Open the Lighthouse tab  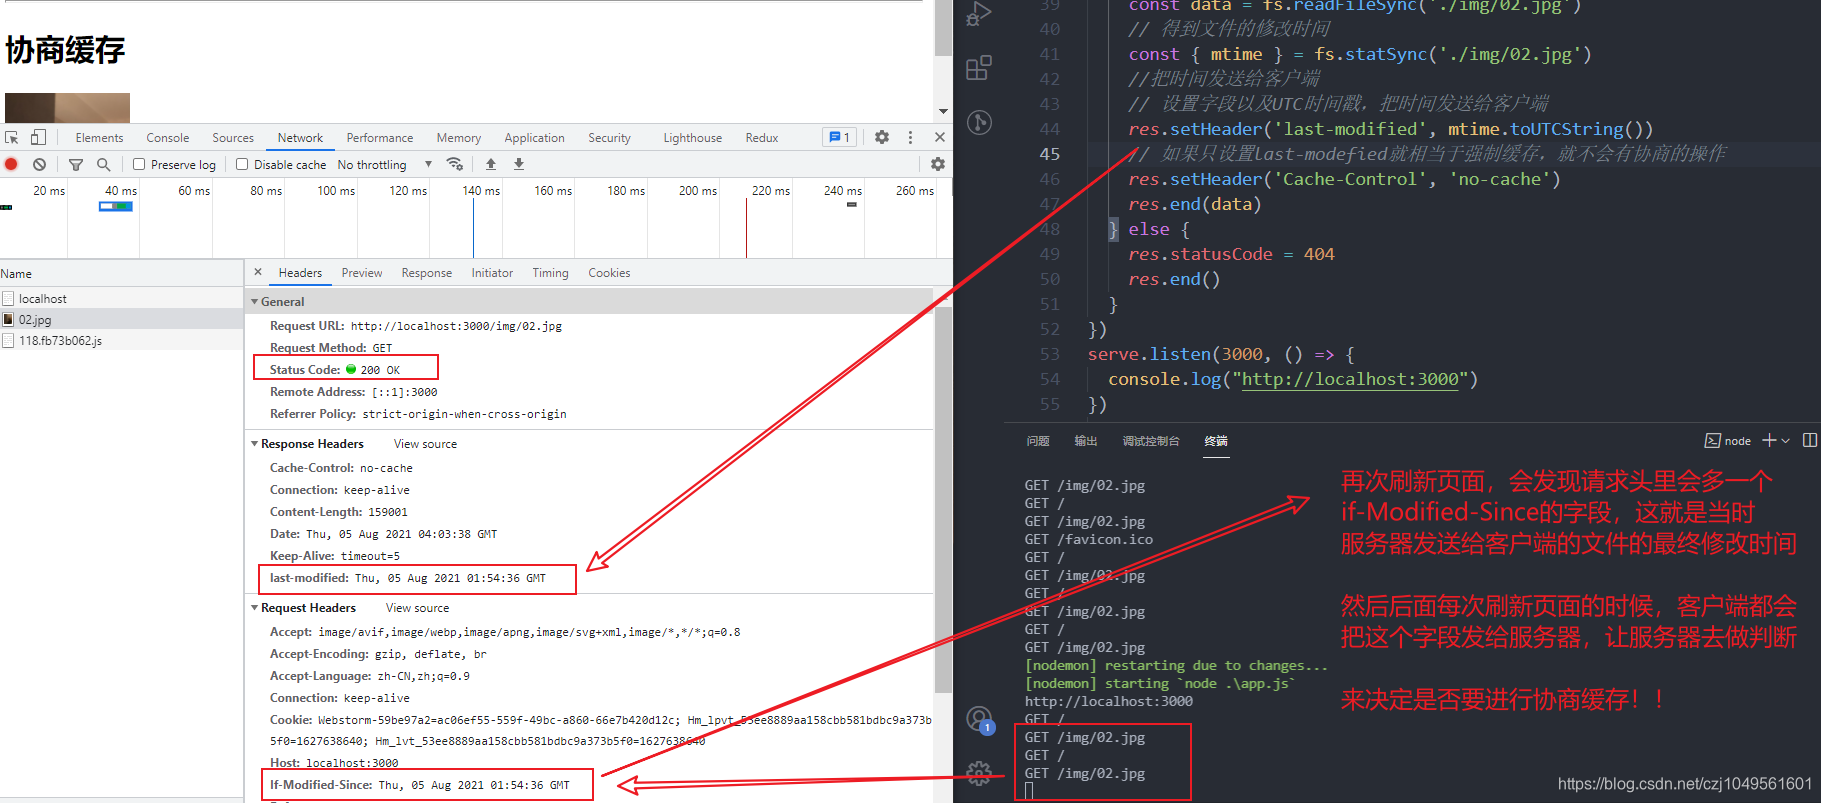(692, 138)
